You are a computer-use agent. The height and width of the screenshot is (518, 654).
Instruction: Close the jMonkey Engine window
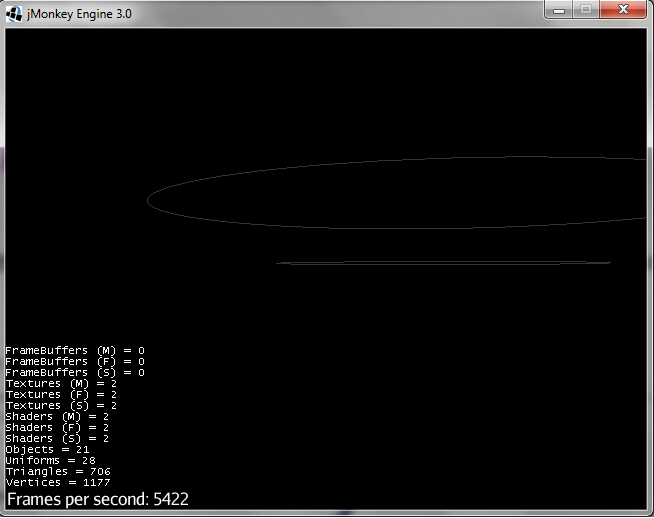point(623,10)
